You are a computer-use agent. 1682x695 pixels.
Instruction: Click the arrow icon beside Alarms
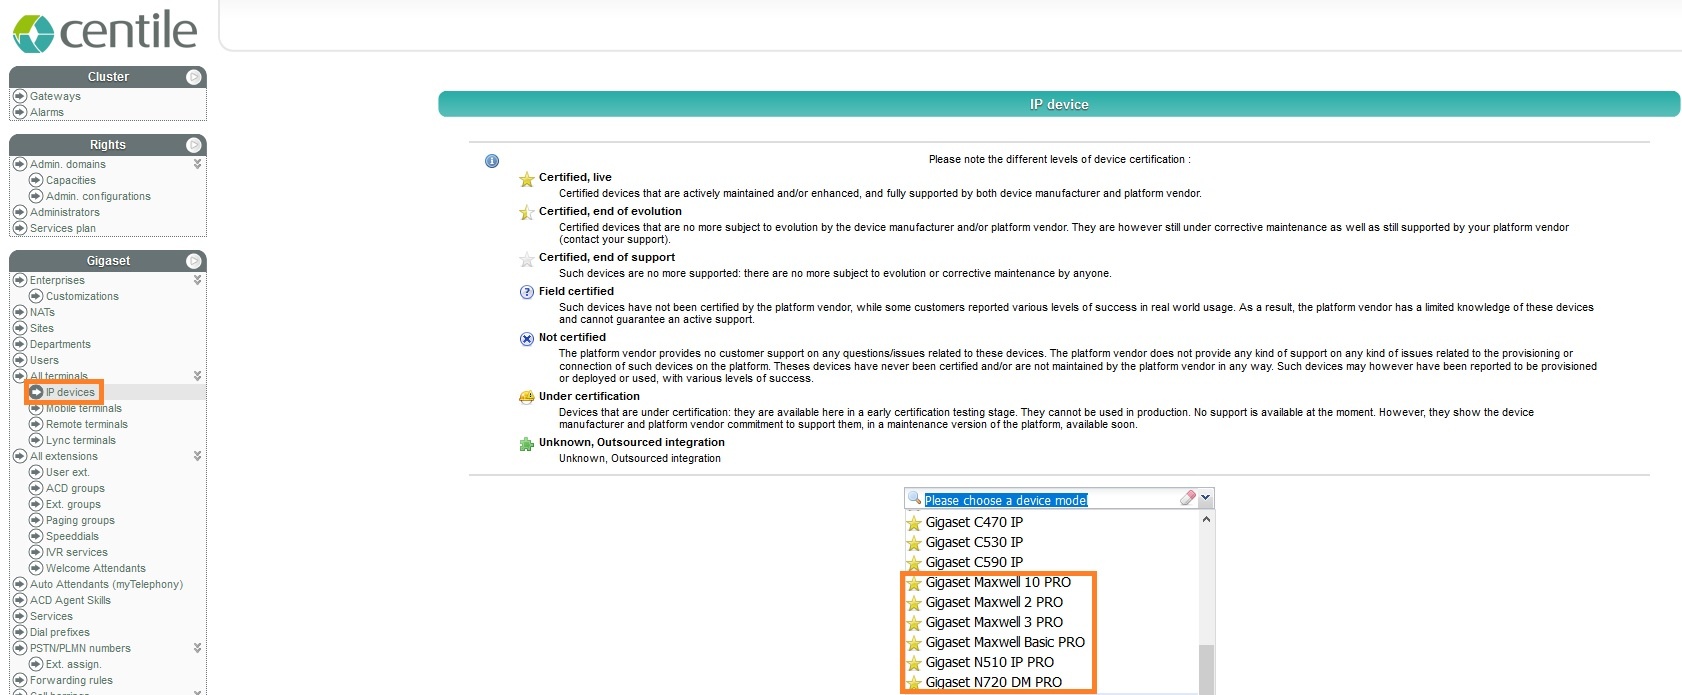point(19,112)
